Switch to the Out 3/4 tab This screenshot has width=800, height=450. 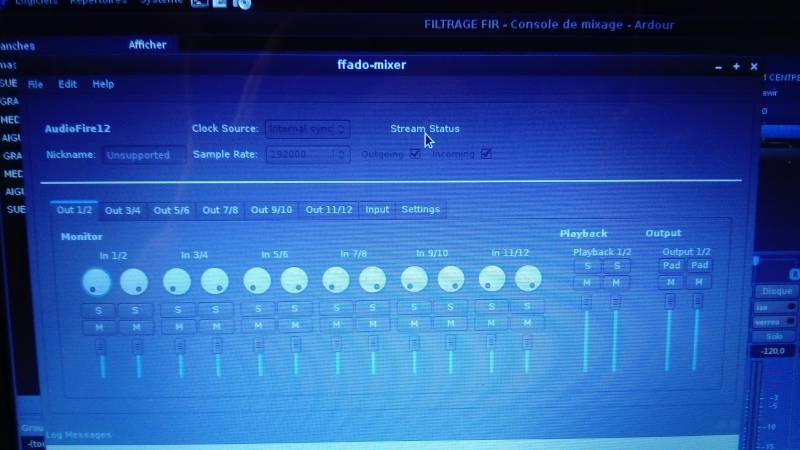(x=122, y=210)
